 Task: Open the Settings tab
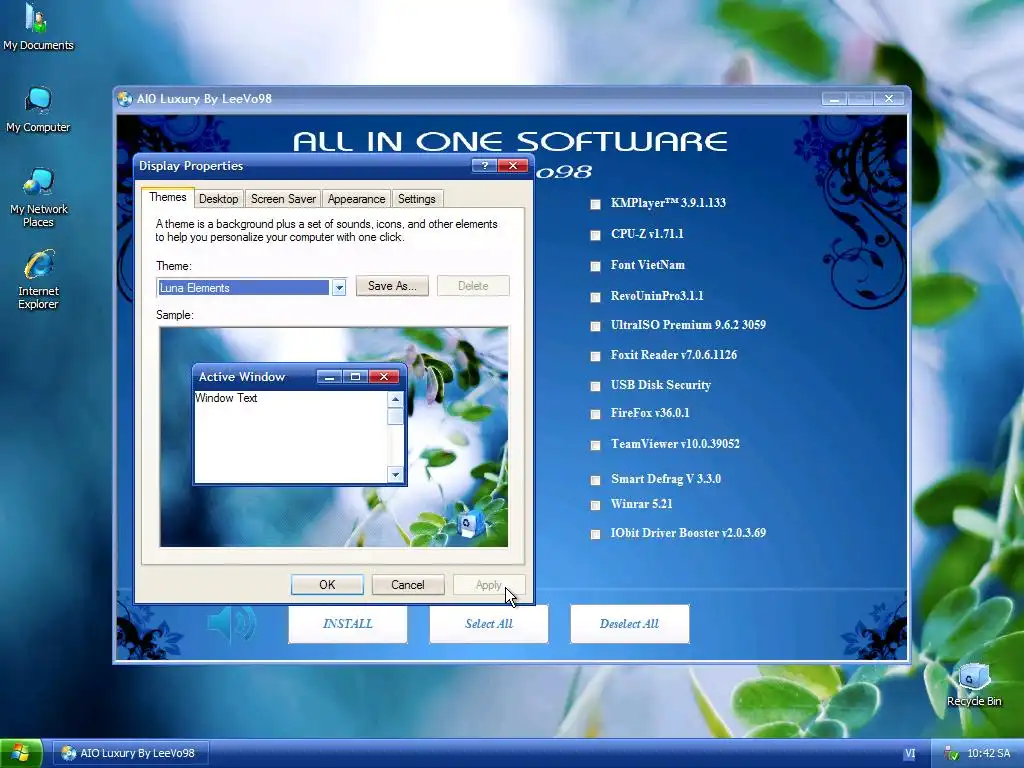417,199
